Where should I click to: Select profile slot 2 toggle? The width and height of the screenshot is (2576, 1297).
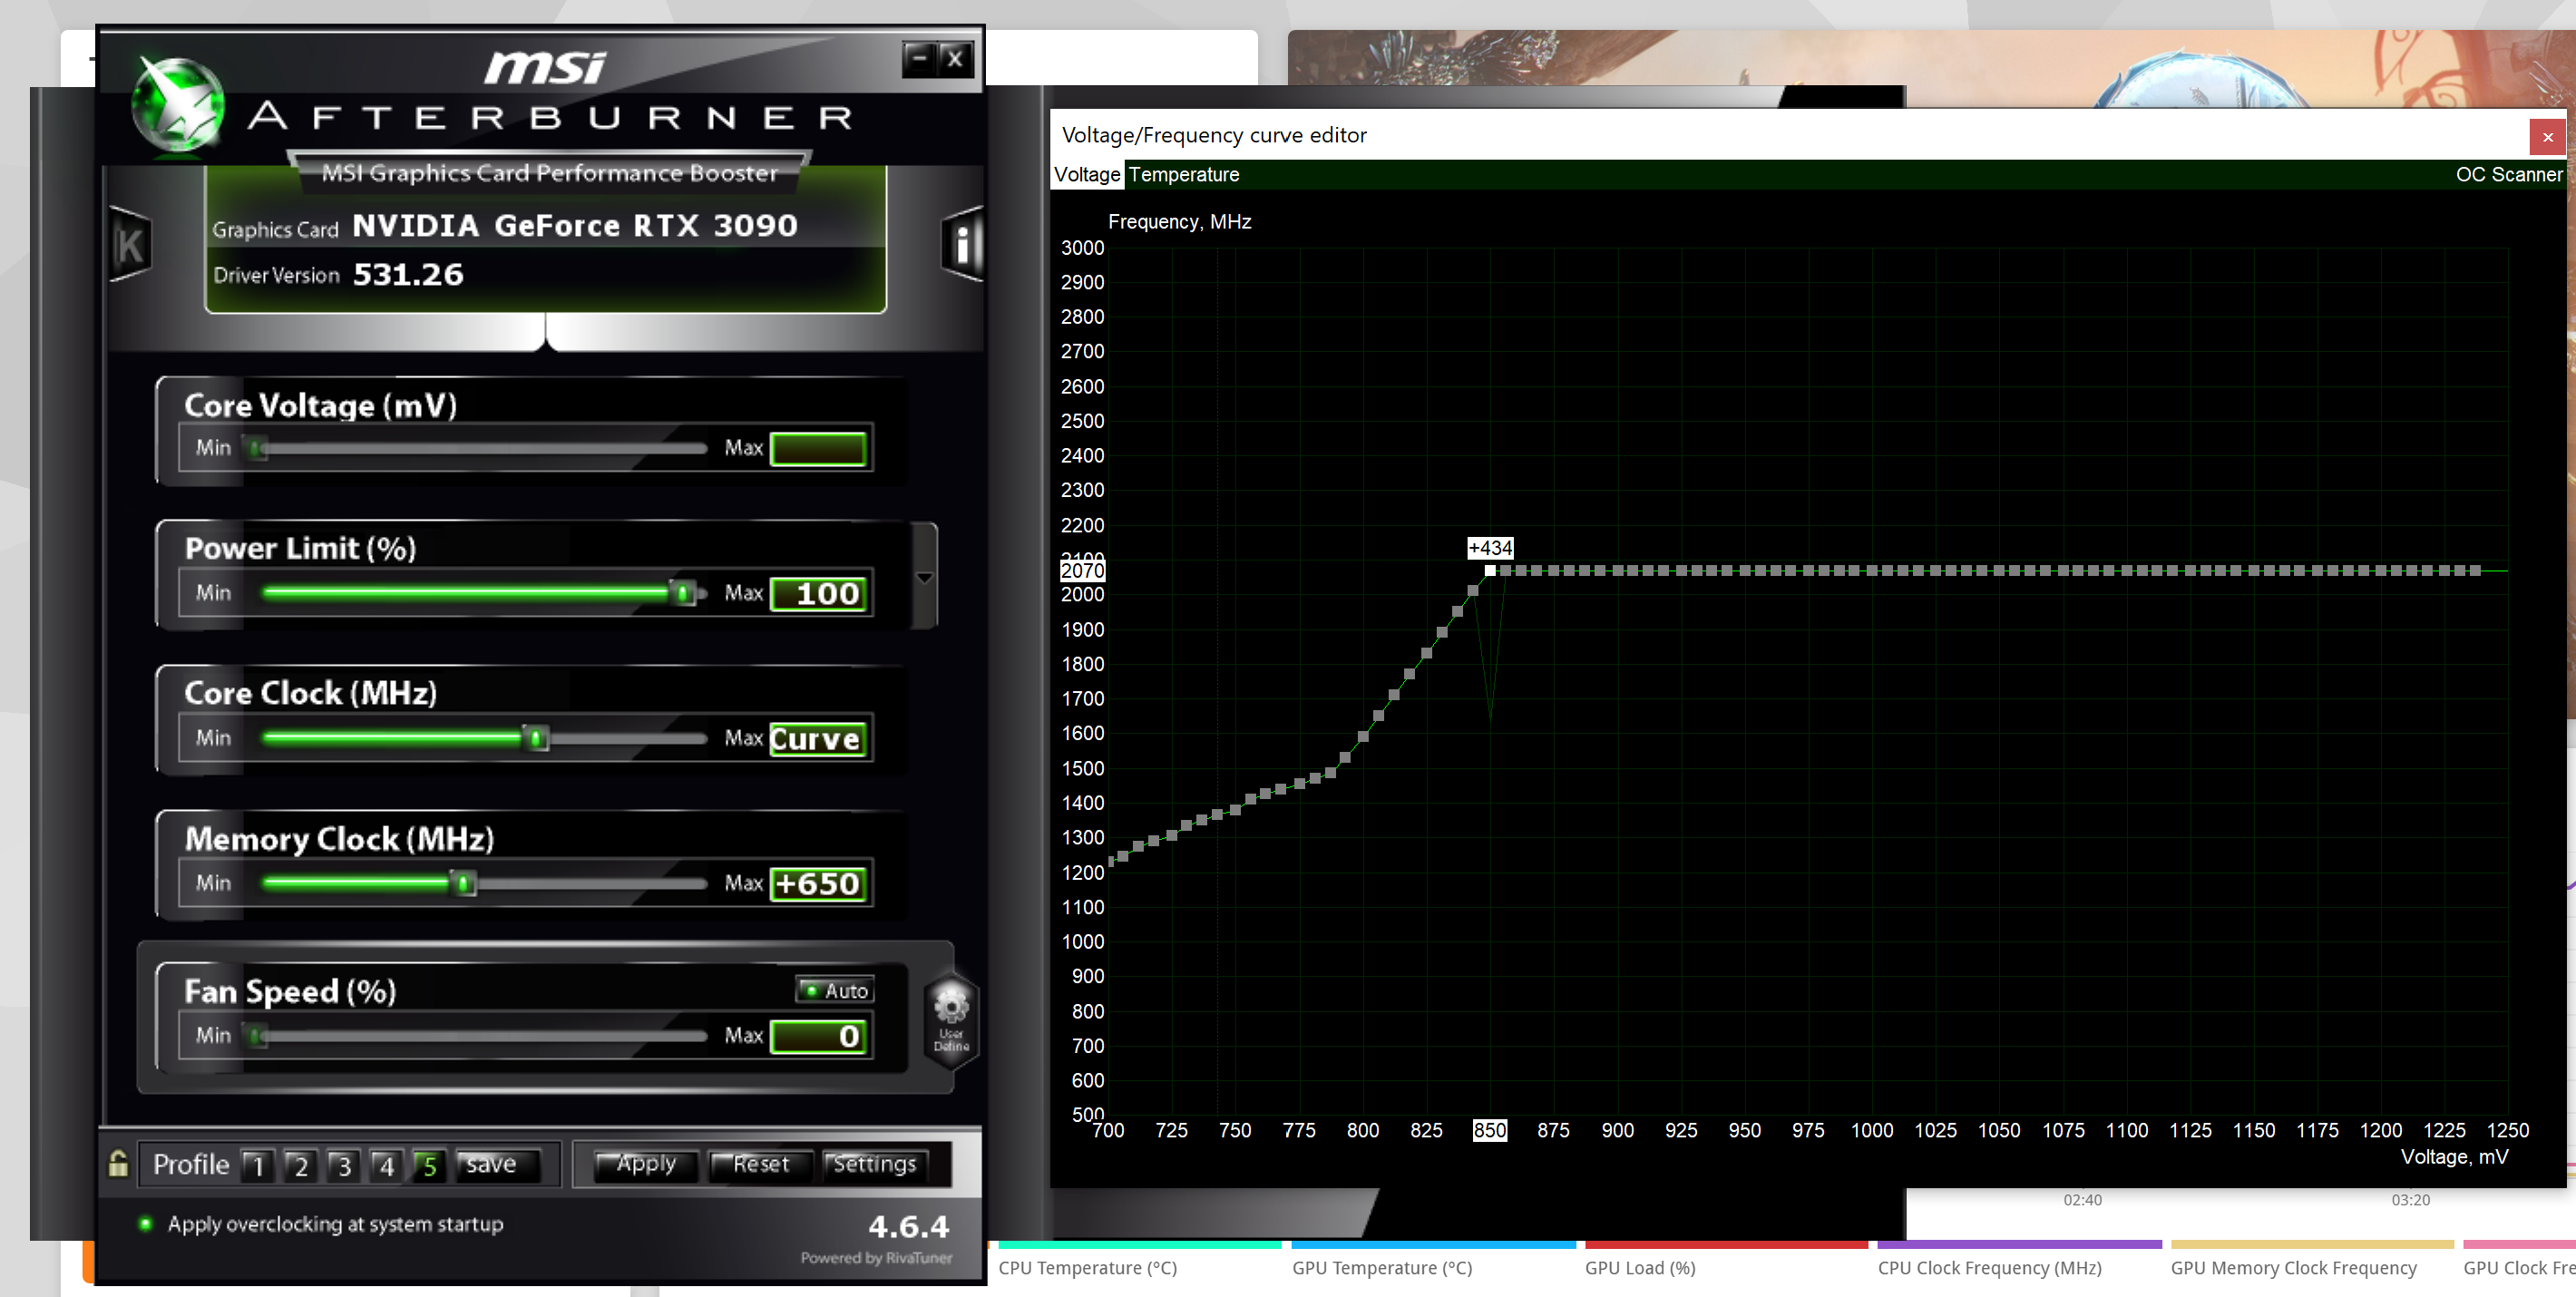[300, 1165]
